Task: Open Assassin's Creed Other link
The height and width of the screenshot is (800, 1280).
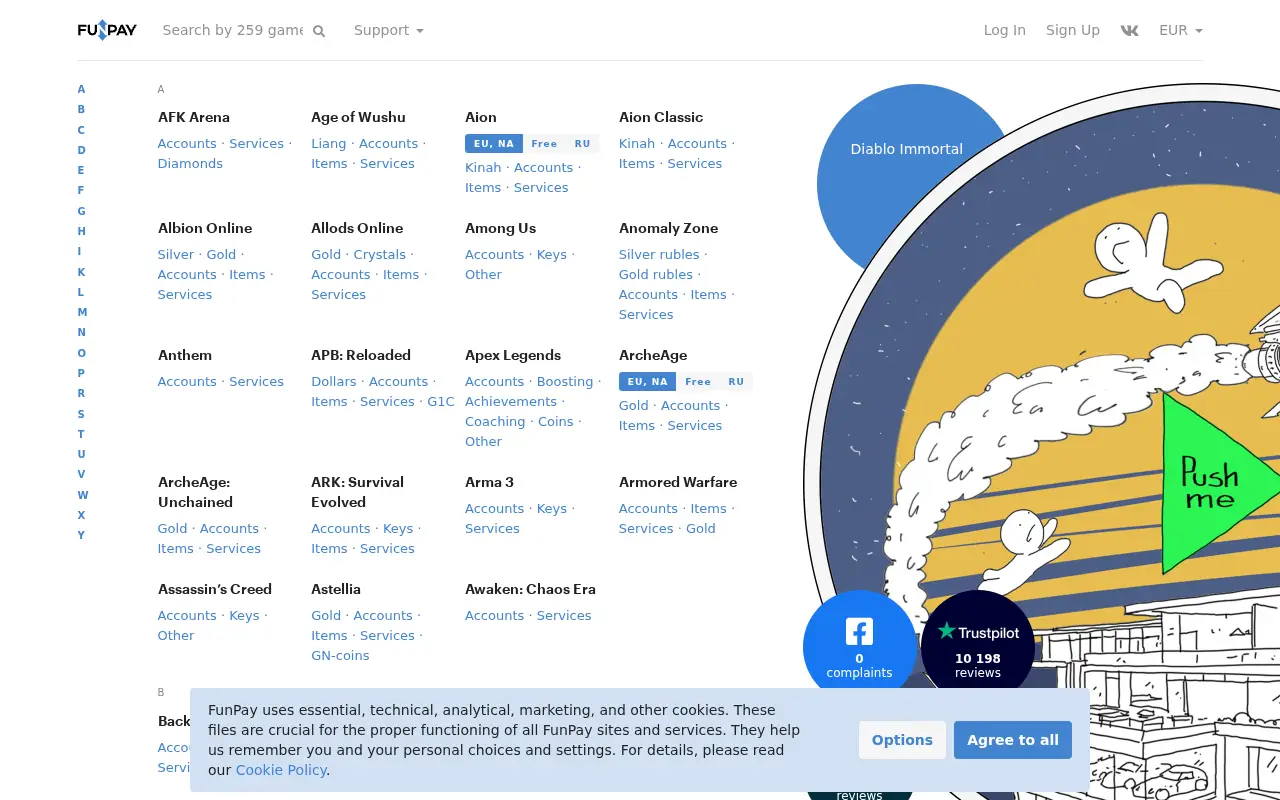Action: click(176, 635)
